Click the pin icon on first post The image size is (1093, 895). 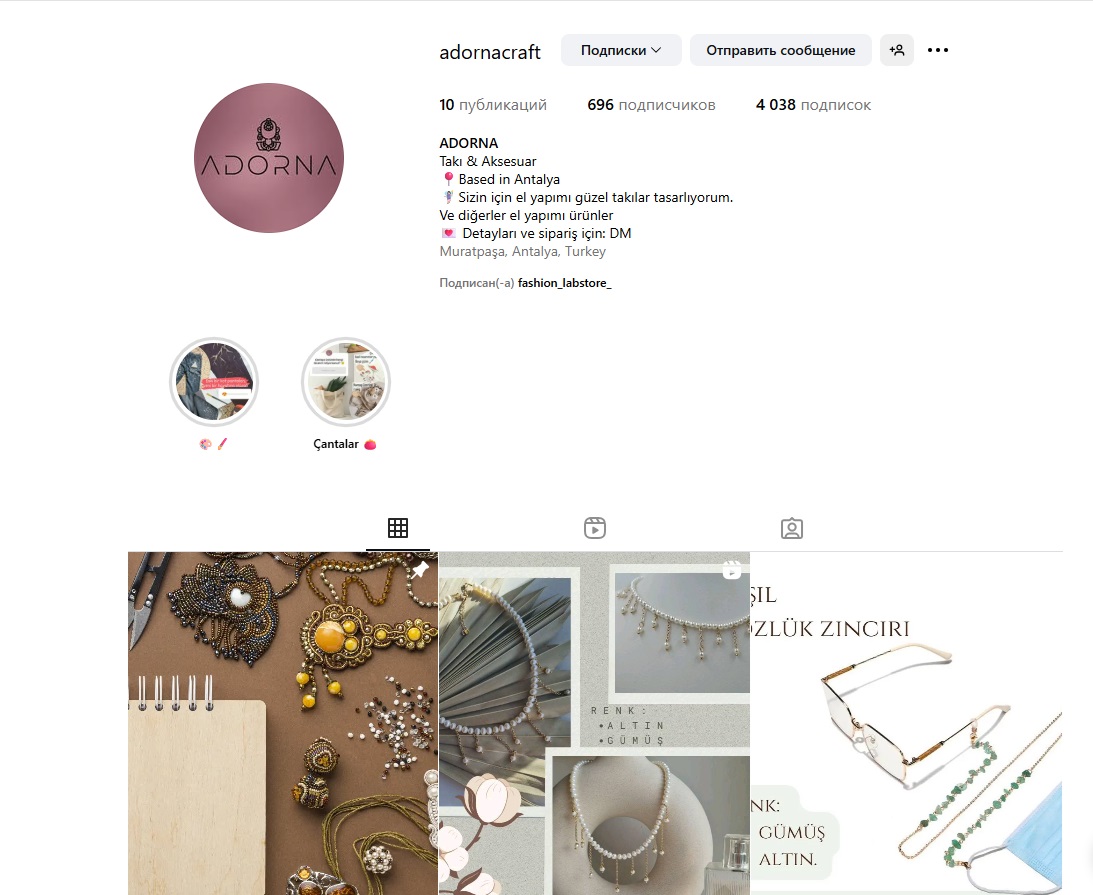click(x=420, y=569)
